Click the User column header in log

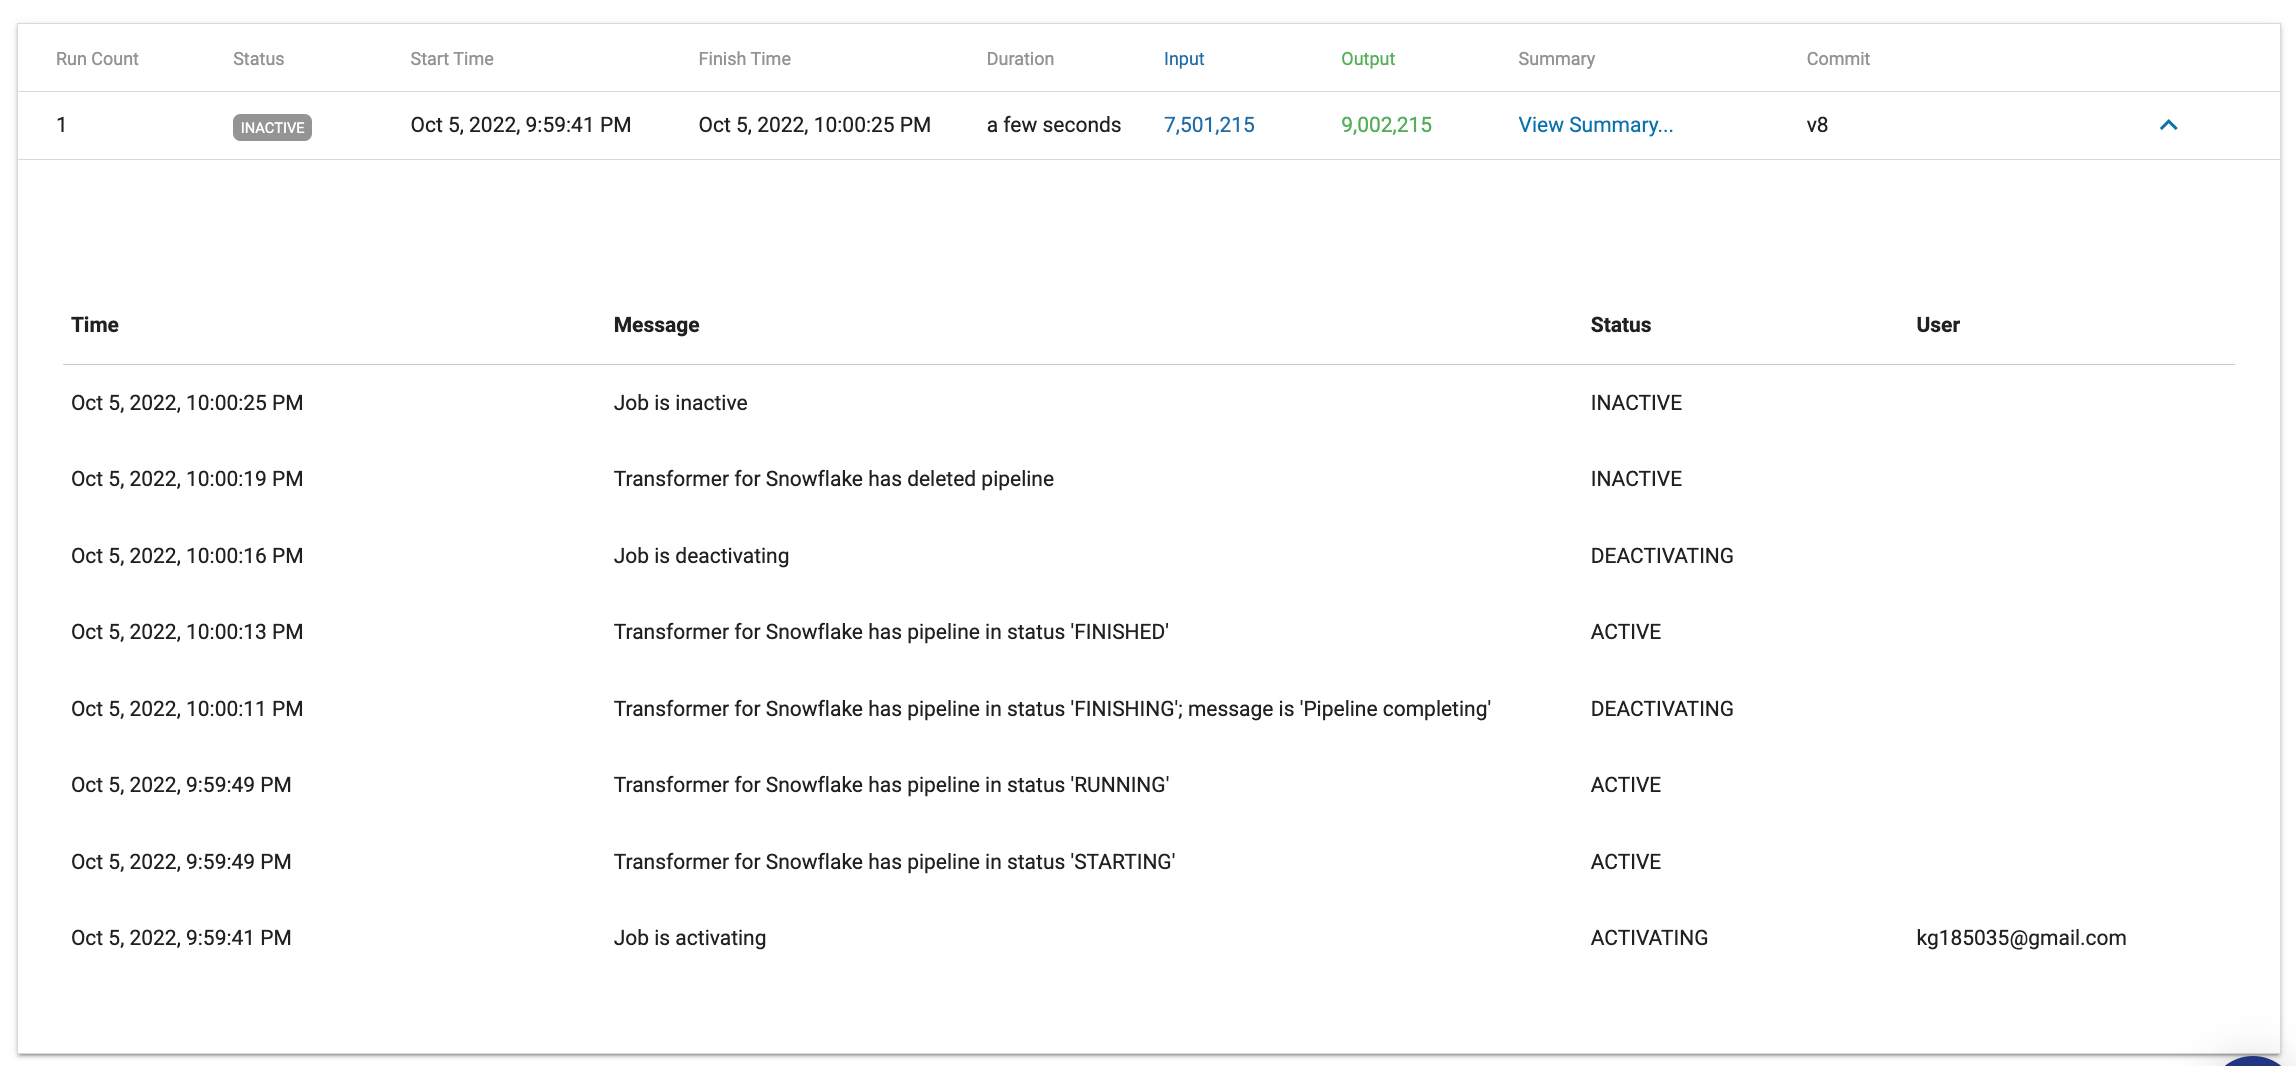(1937, 325)
